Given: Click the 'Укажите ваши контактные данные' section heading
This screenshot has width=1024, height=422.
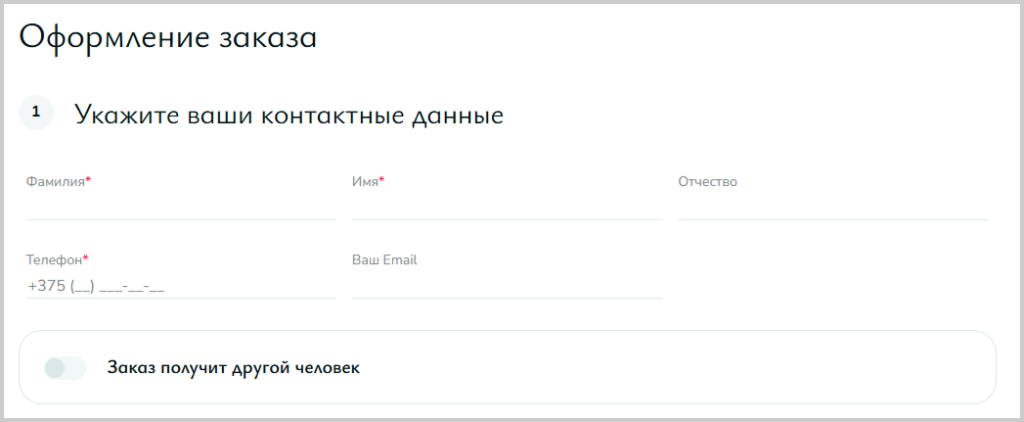Looking at the screenshot, I should pyautogui.click(x=289, y=114).
